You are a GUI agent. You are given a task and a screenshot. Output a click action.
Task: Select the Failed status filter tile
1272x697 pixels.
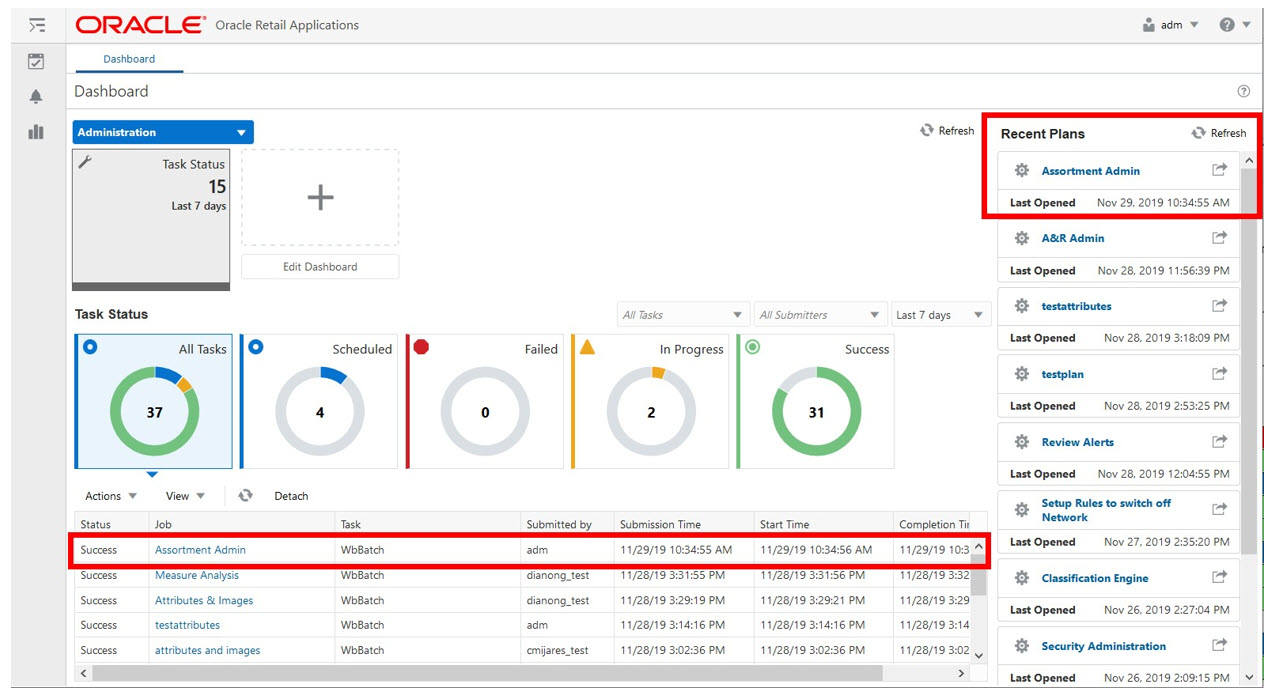pyautogui.click(x=485, y=401)
